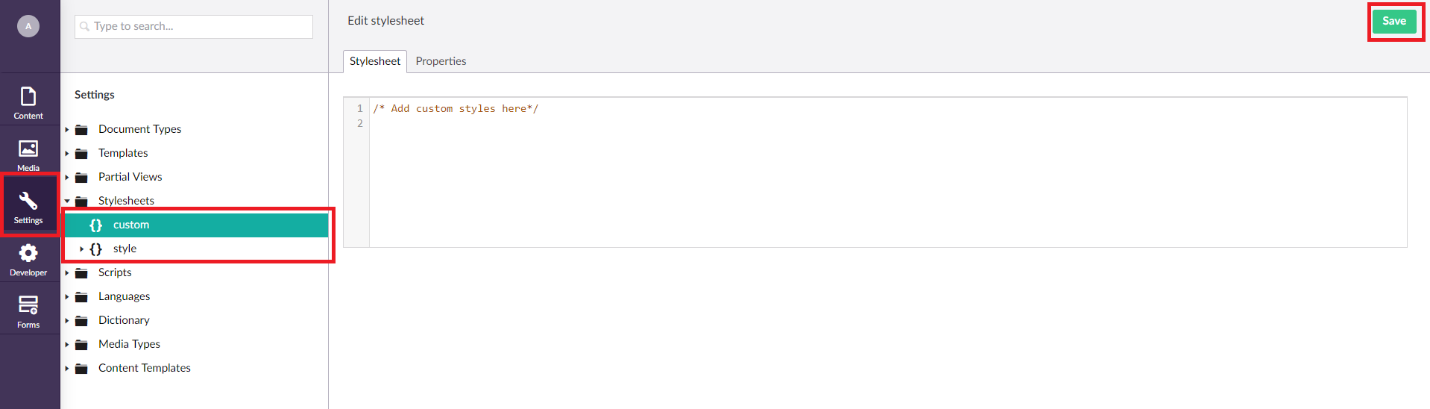
Task: Select the Stylesheet tab
Action: pos(375,61)
